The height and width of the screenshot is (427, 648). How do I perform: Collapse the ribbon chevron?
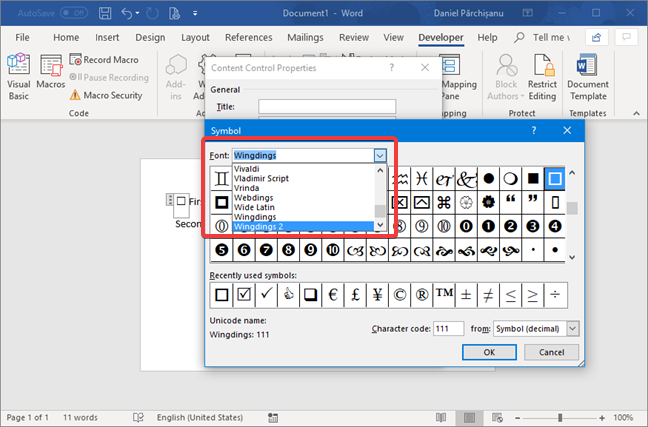pyautogui.click(x=636, y=113)
